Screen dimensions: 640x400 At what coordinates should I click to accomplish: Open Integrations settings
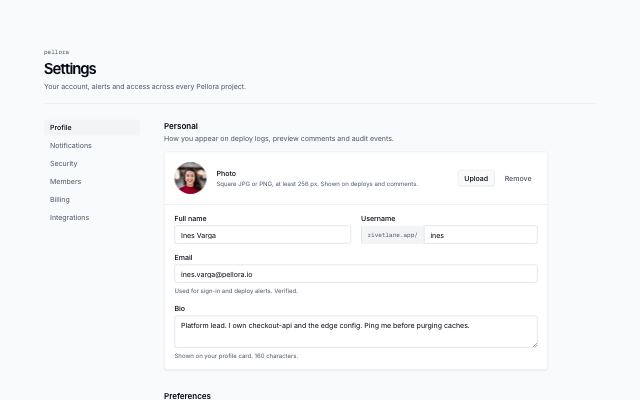tap(92, 218)
